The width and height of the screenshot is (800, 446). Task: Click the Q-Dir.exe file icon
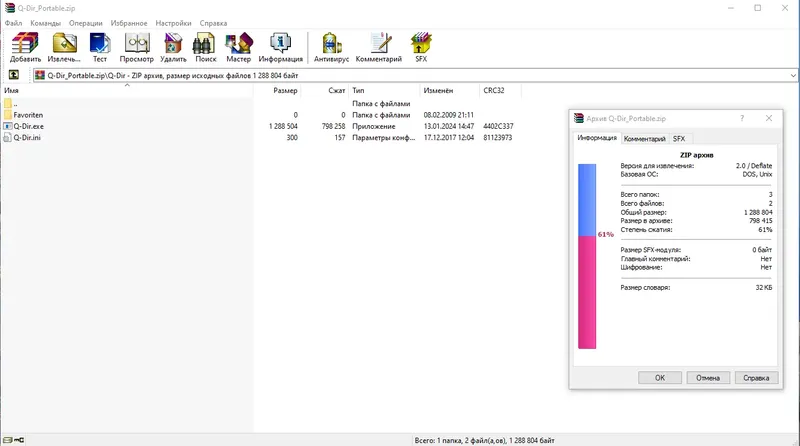pos(8,126)
